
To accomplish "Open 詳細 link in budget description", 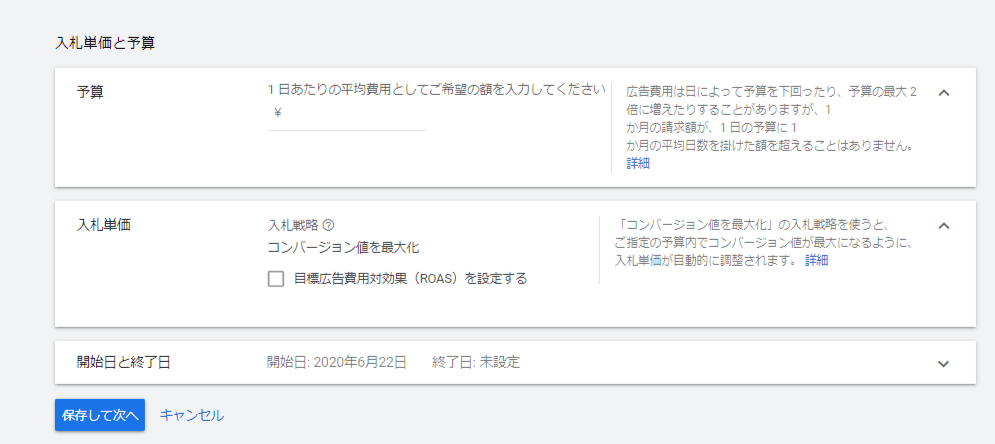I will [638, 164].
